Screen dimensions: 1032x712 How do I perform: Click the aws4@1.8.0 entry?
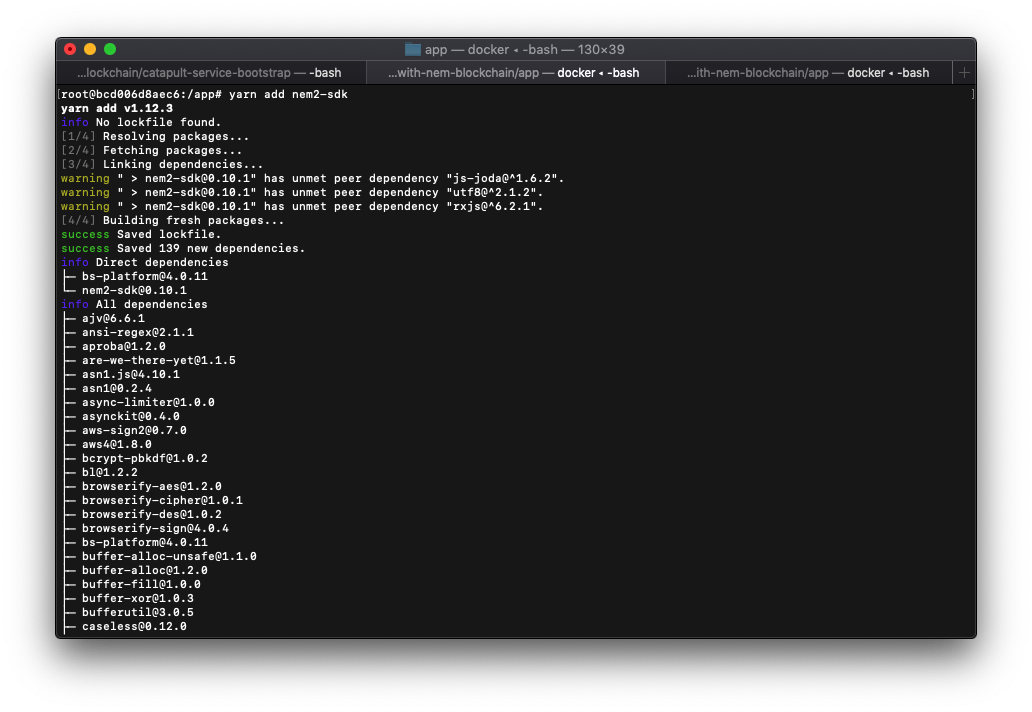click(x=116, y=444)
